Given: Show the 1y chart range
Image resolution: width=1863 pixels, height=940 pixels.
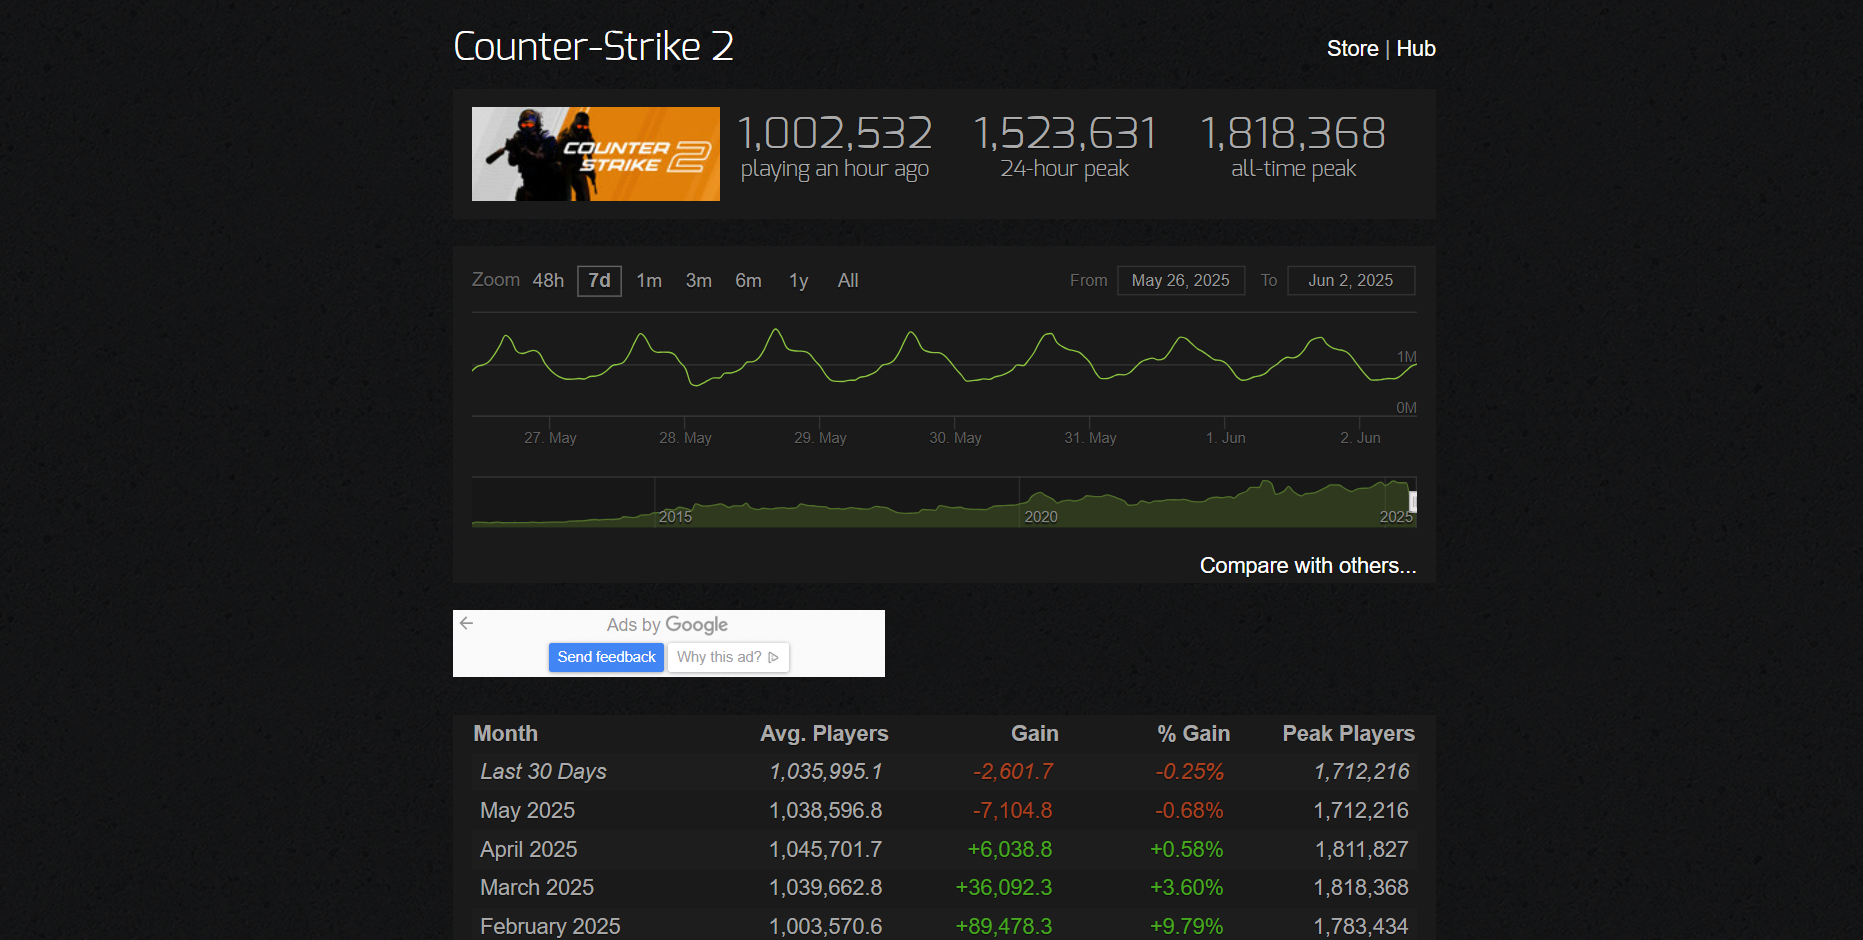Looking at the screenshot, I should tap(798, 281).
